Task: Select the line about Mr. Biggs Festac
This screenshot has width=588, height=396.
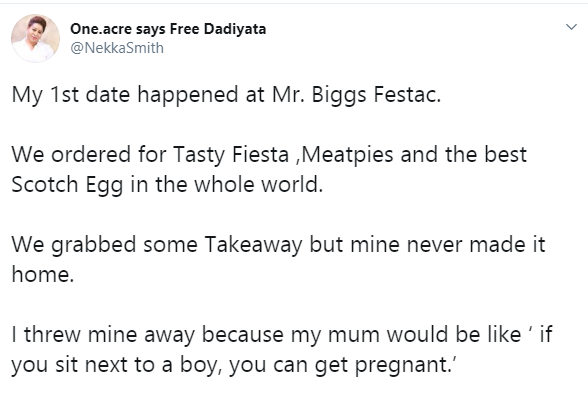Action: click(x=226, y=94)
